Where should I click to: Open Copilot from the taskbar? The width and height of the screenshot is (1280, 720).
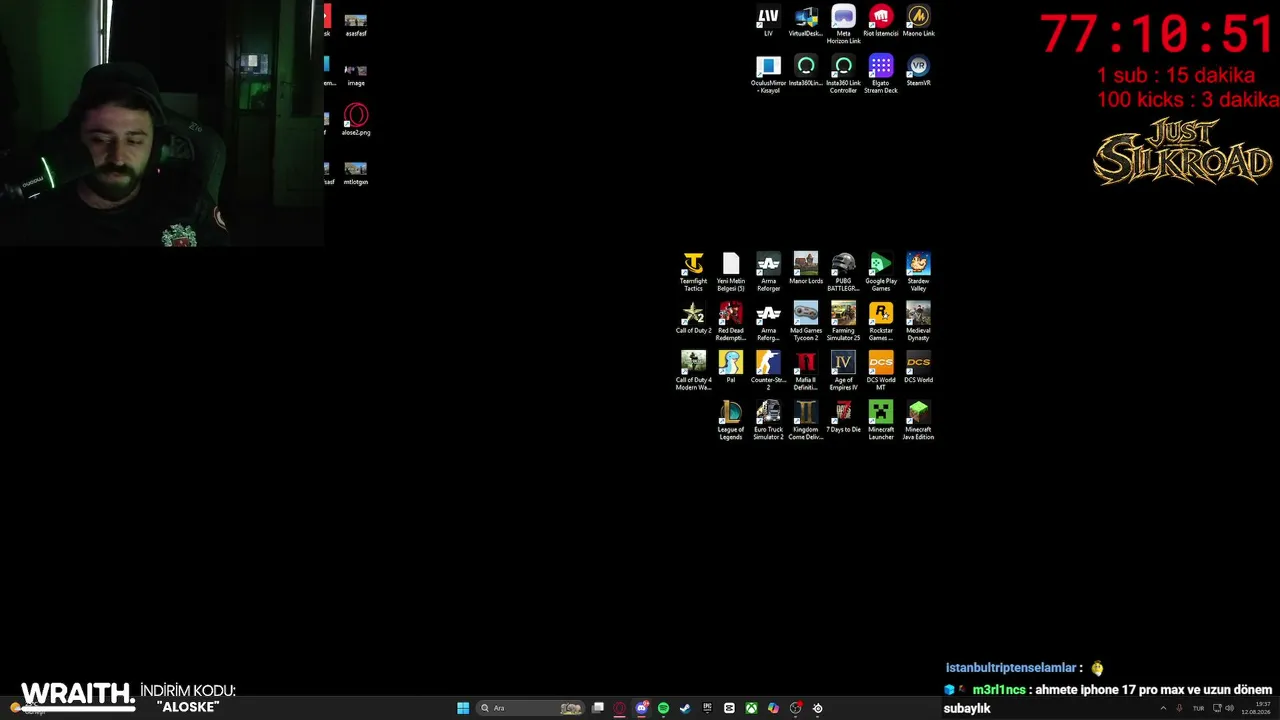click(x=773, y=708)
